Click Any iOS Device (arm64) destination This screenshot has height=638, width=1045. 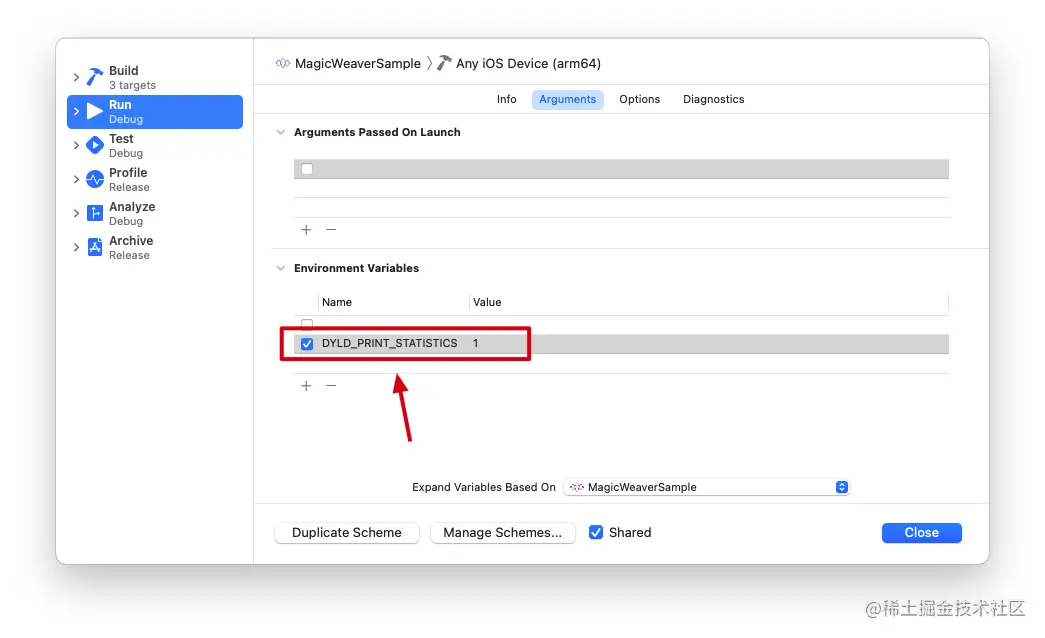pos(528,63)
